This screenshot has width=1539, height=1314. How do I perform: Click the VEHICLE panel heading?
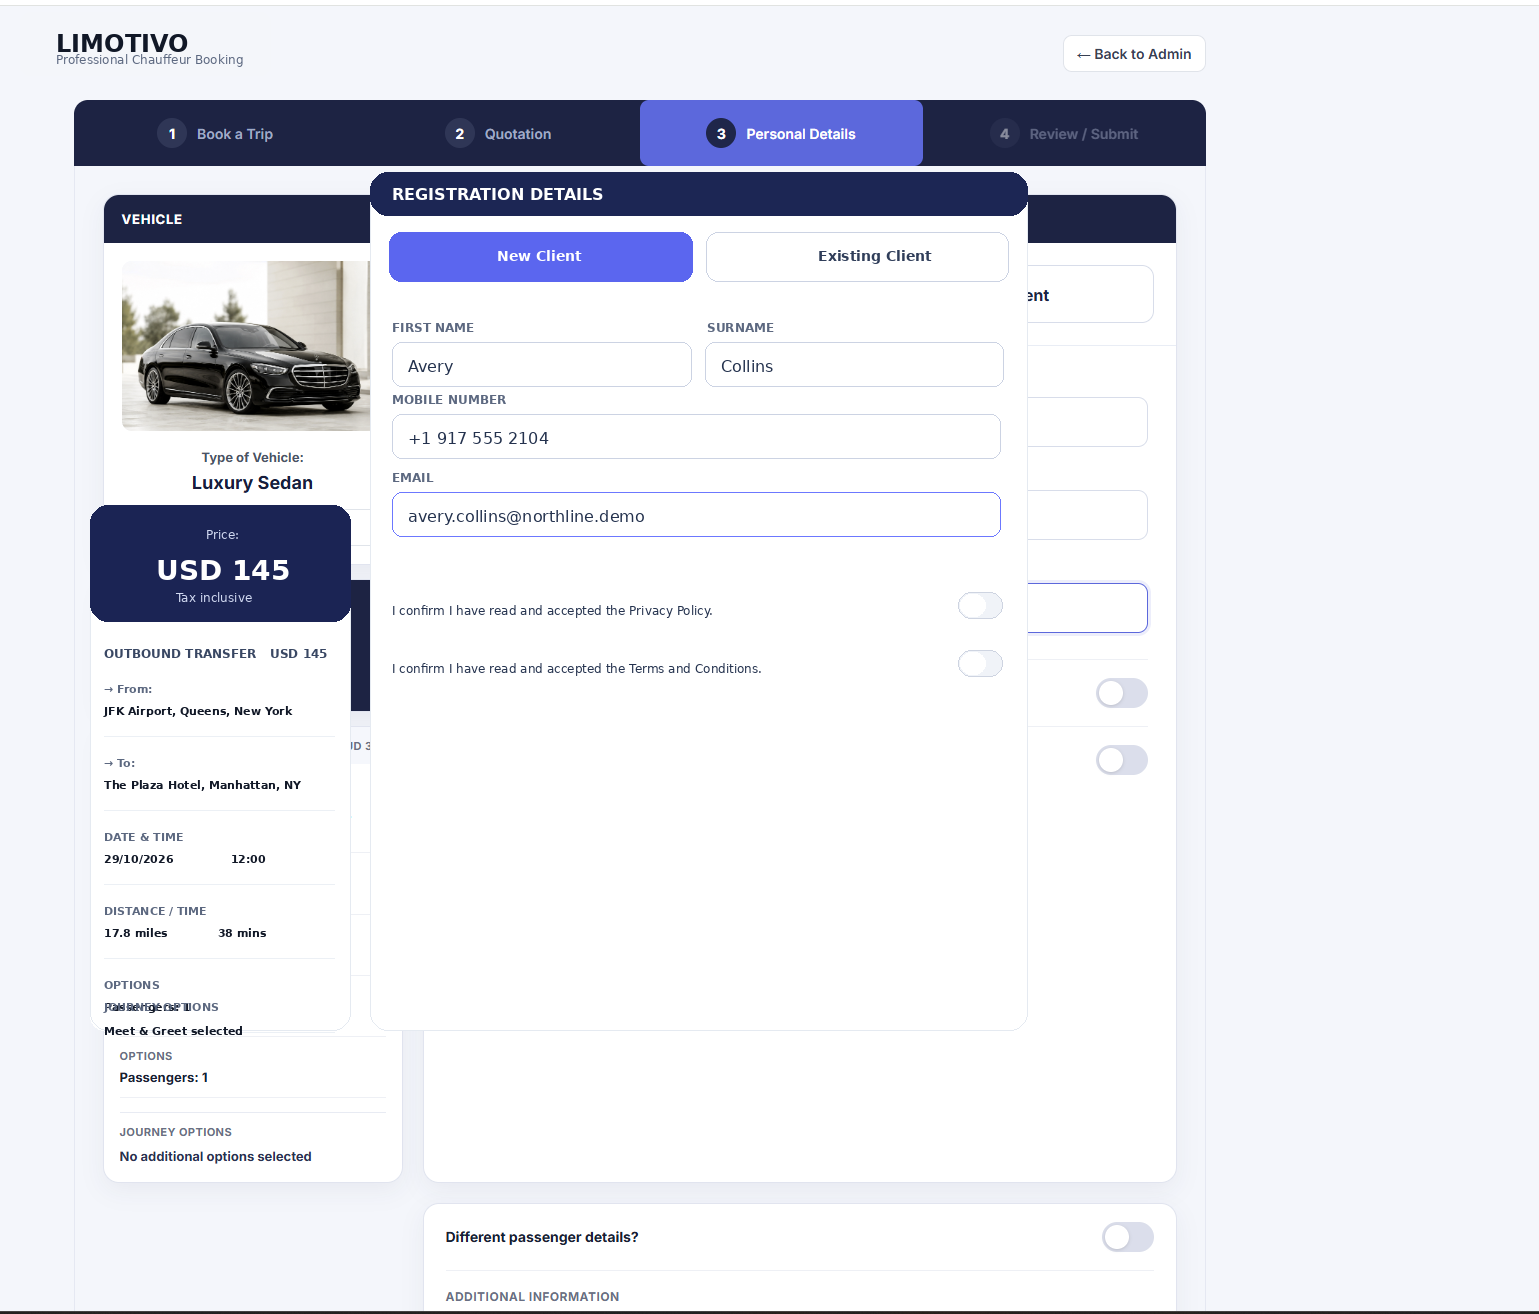point(152,219)
